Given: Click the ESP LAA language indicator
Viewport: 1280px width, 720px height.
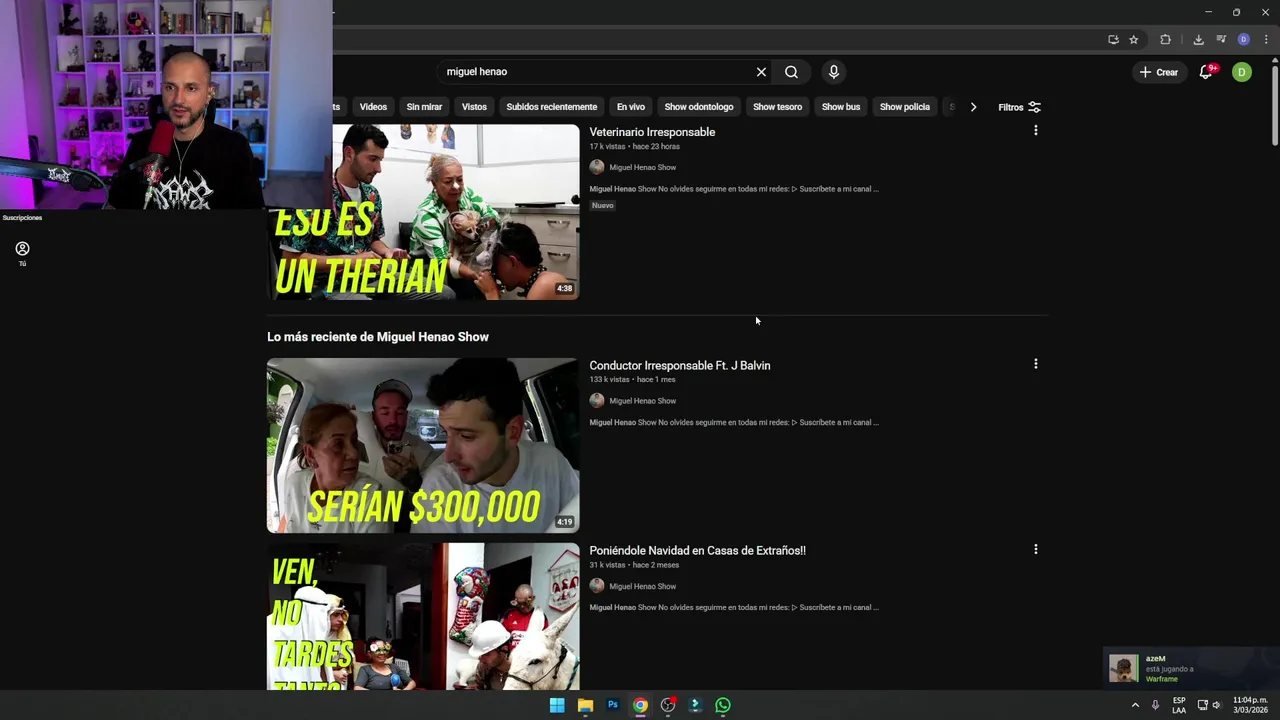Looking at the screenshot, I should click(x=1179, y=705).
